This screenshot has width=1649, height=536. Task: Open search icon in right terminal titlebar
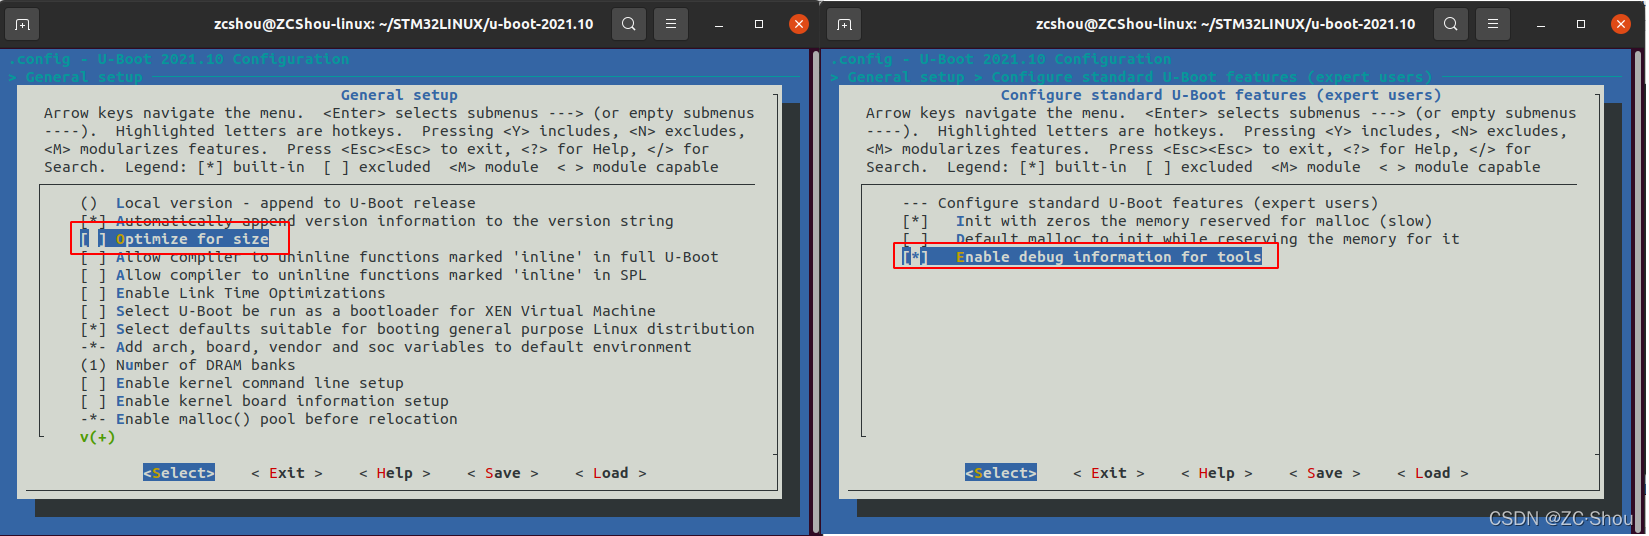pos(1451,24)
